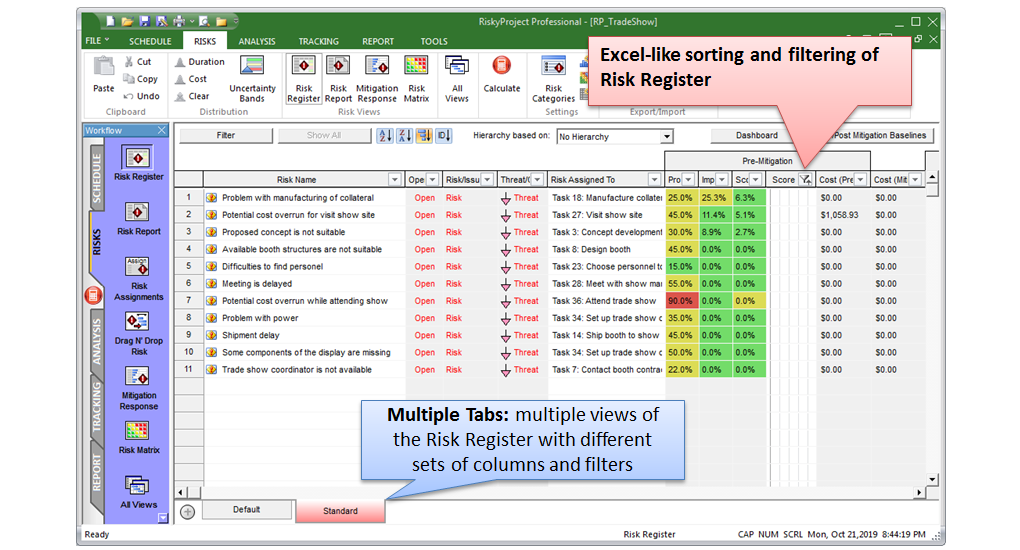Viewport: 1020px width, 550px height.
Task: Click the Dashboard button
Action: (757, 135)
